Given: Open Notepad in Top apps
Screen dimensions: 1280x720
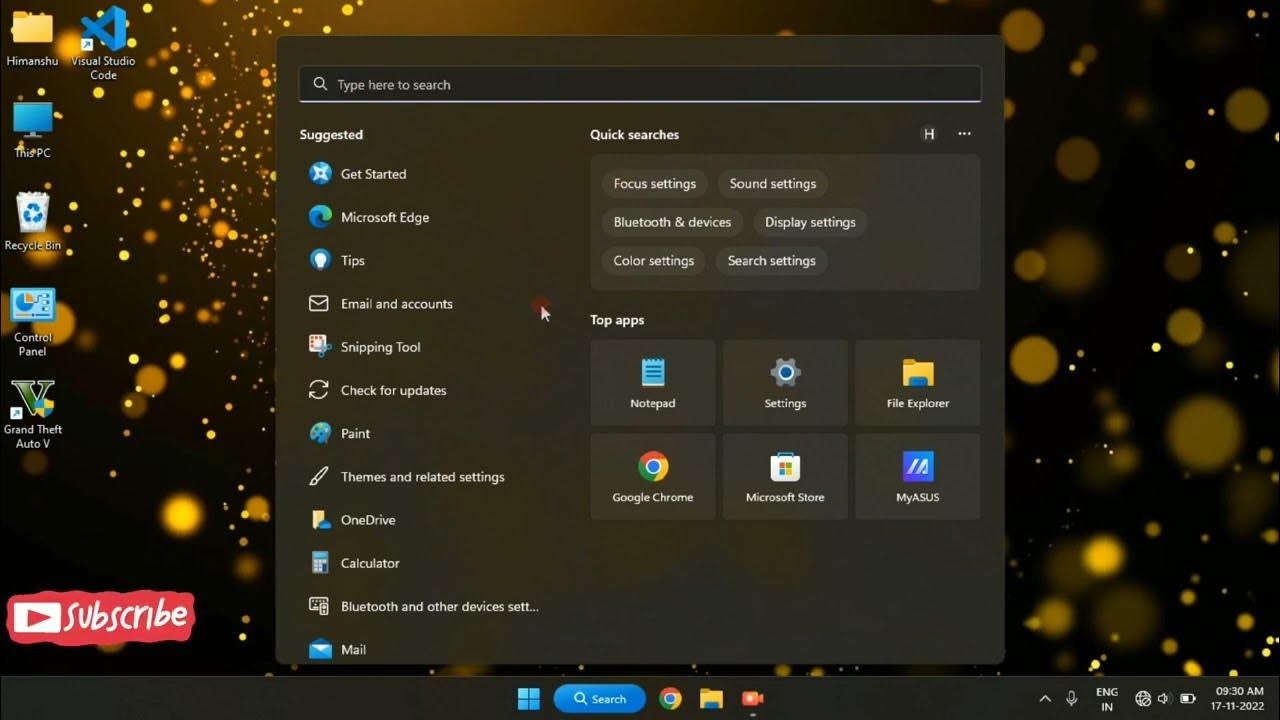Looking at the screenshot, I should tap(653, 383).
